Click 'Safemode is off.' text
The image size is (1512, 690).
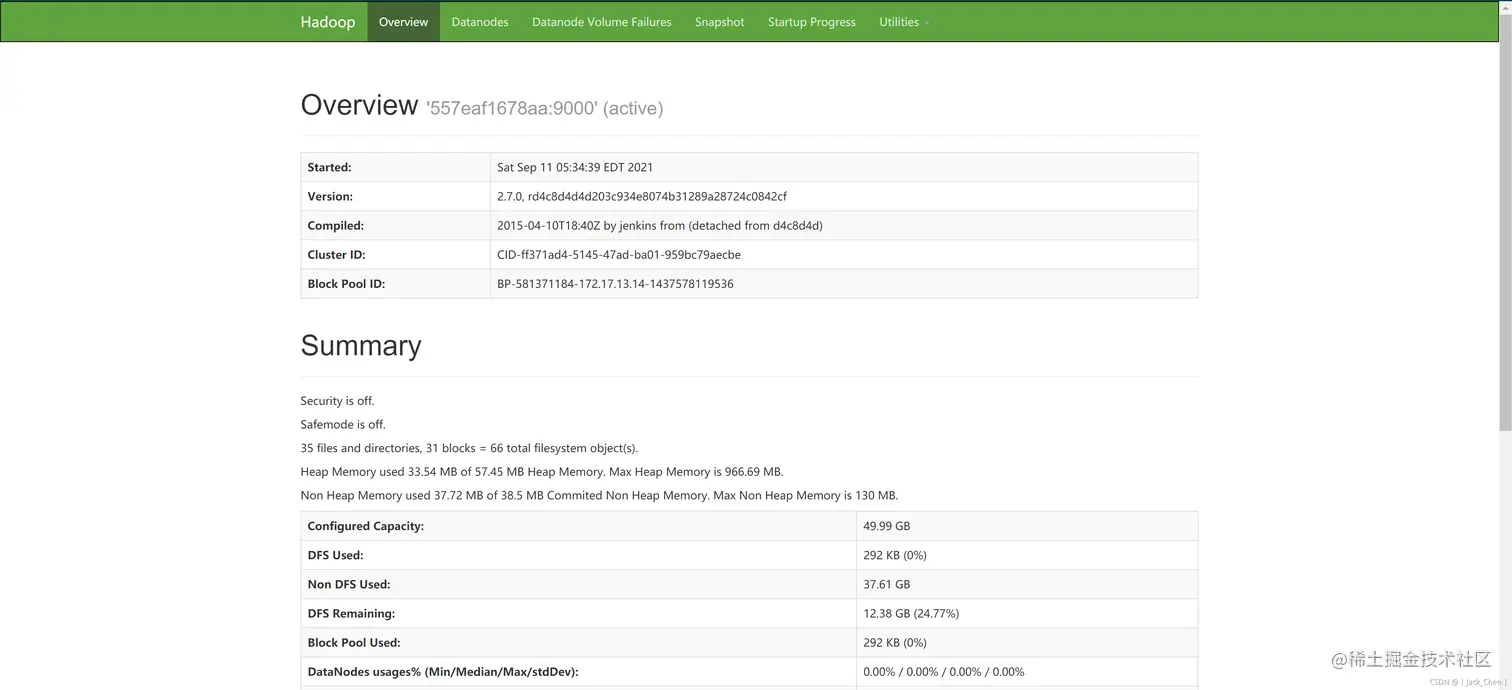[x=343, y=424]
